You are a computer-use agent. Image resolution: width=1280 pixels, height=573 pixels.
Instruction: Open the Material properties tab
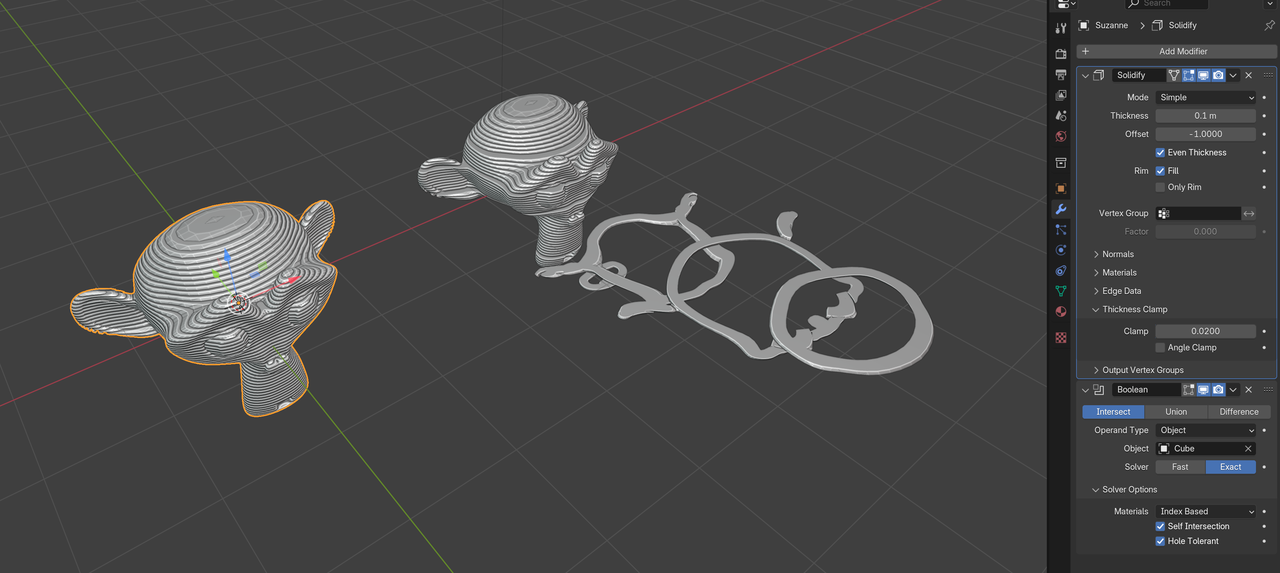tap(1061, 312)
